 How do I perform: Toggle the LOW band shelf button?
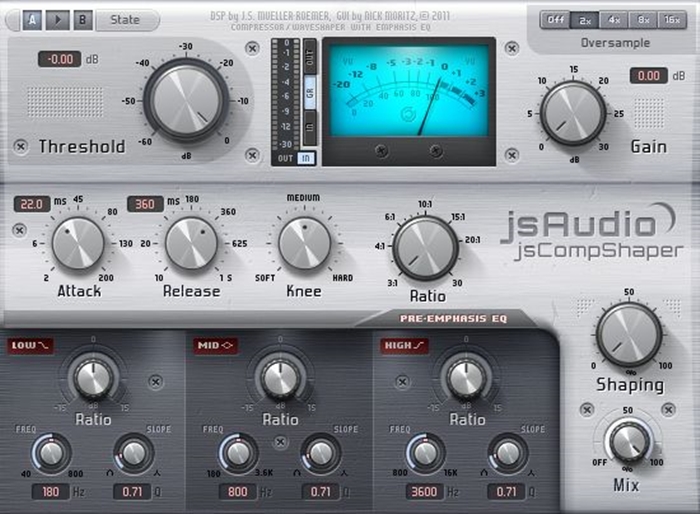pos(32,346)
